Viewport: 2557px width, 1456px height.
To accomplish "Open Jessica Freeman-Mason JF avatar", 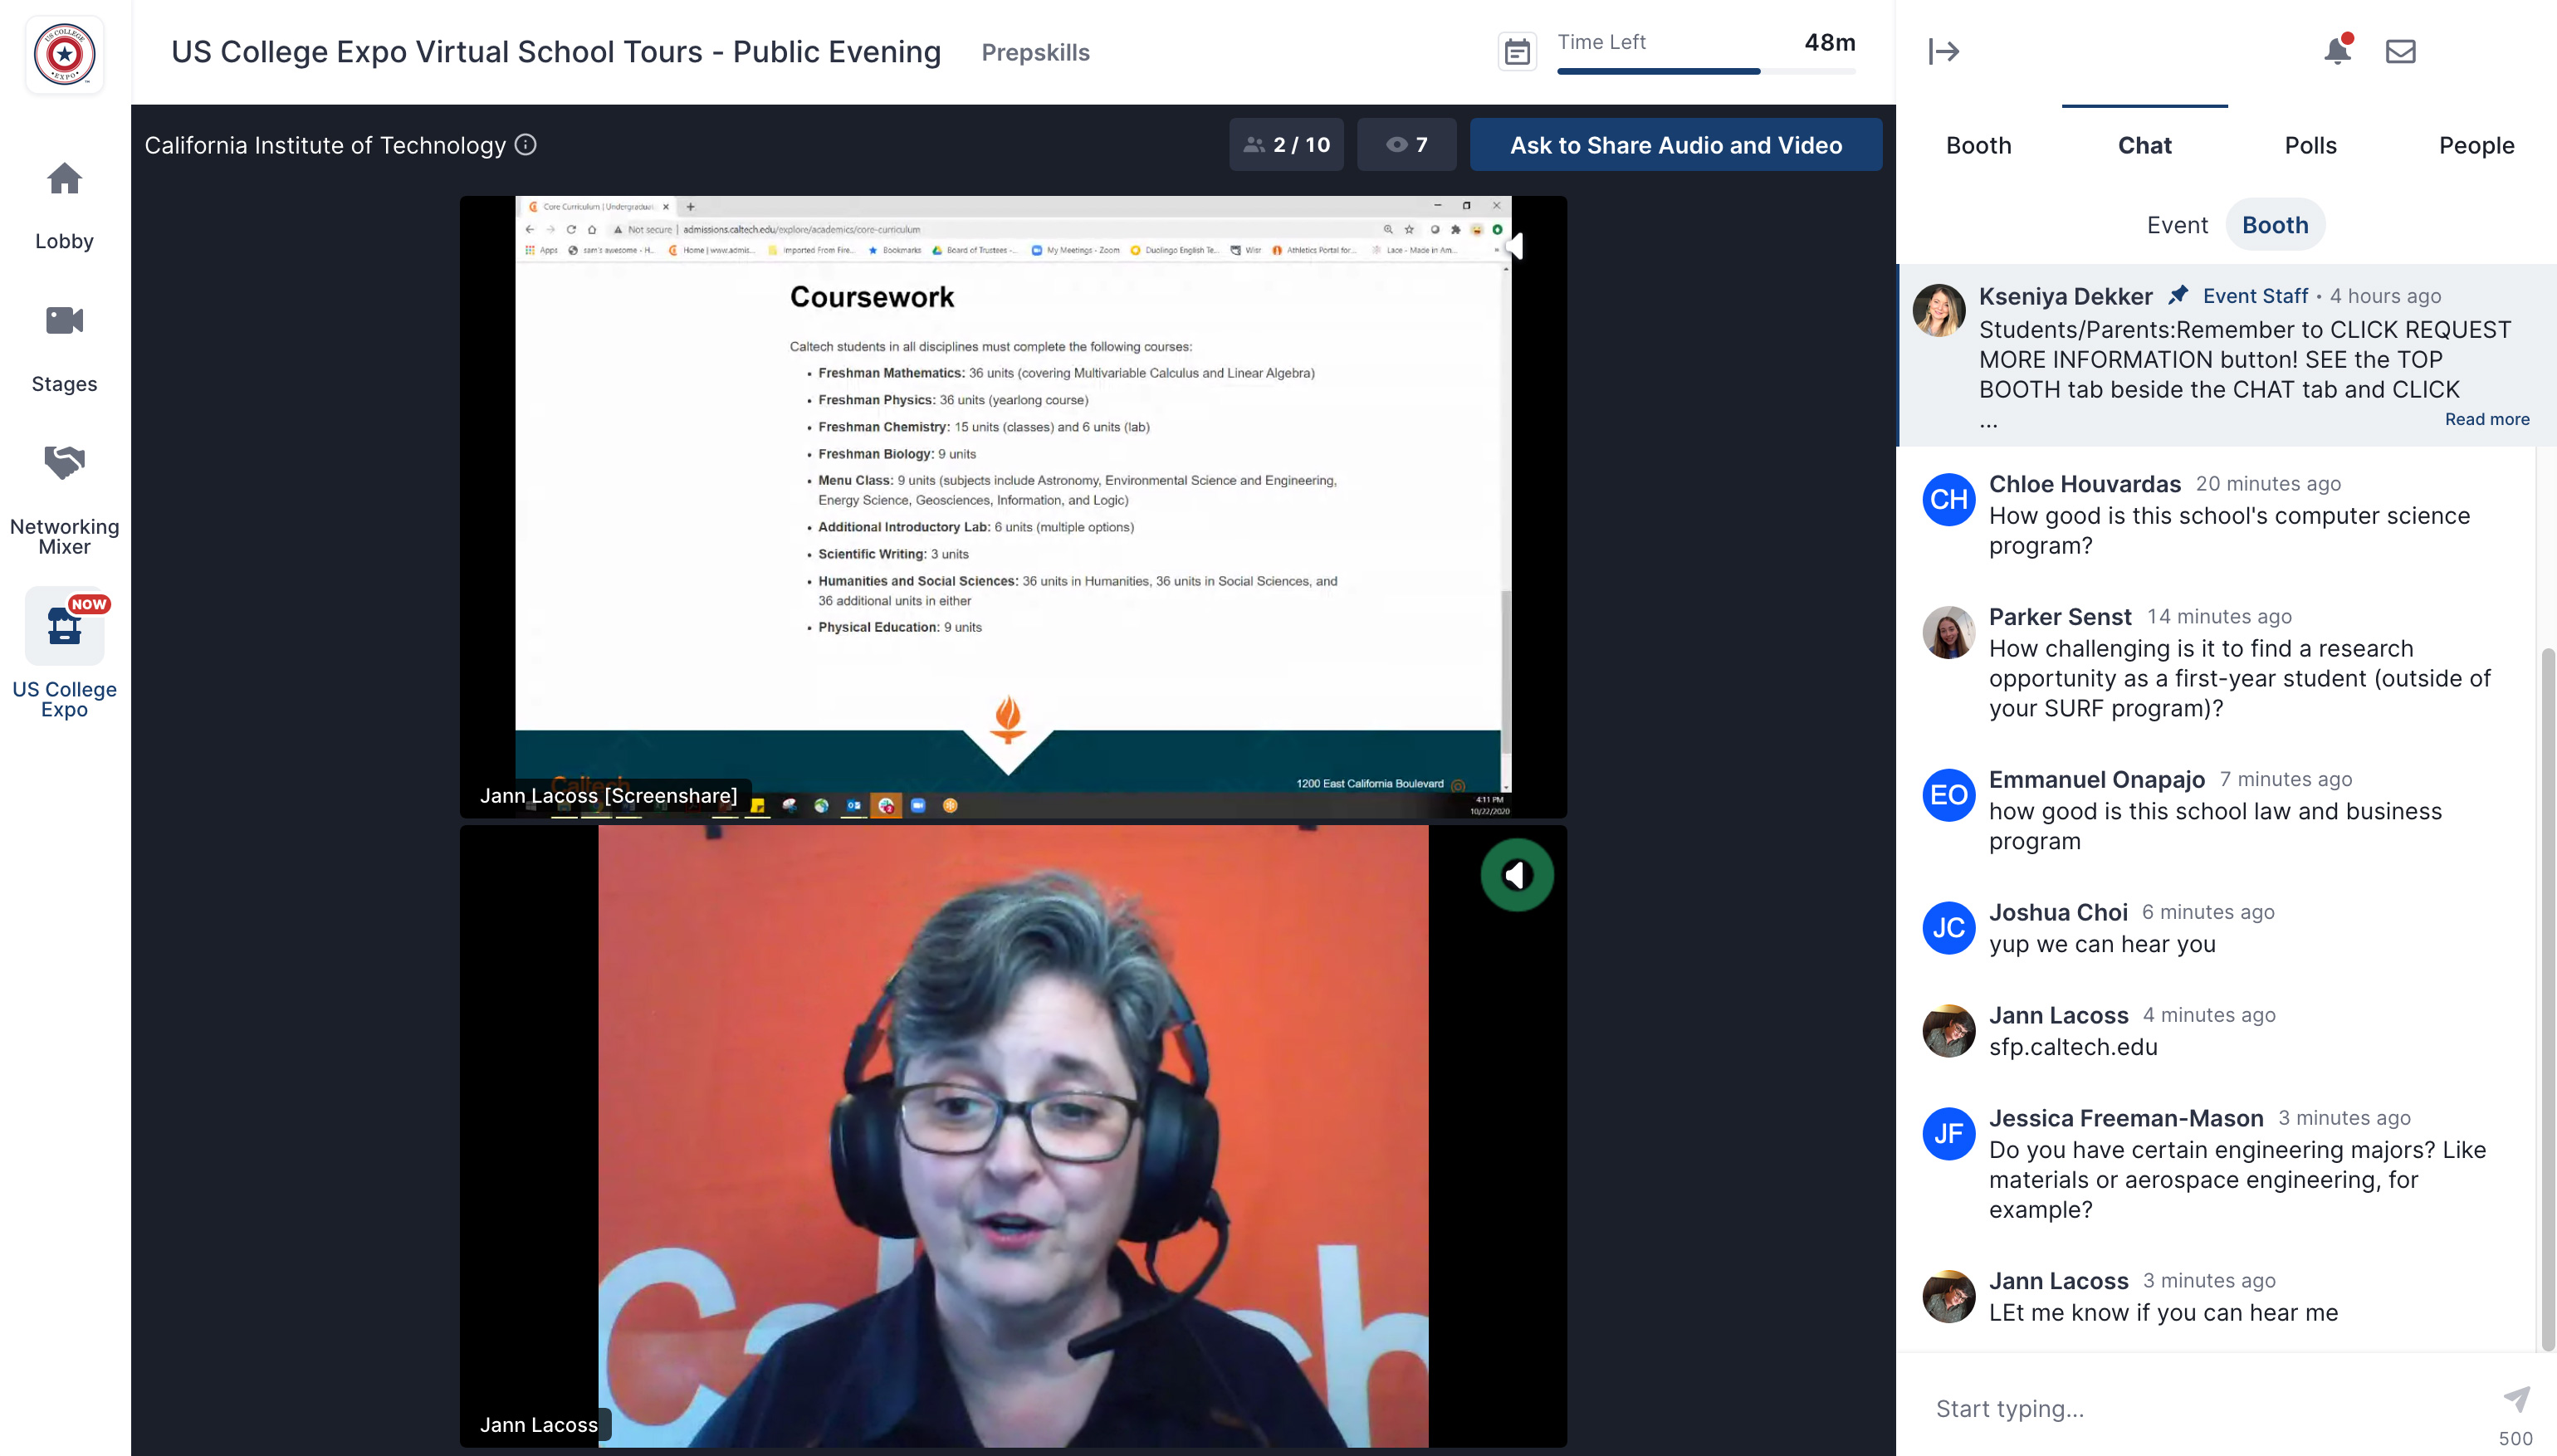I will click(1949, 1134).
